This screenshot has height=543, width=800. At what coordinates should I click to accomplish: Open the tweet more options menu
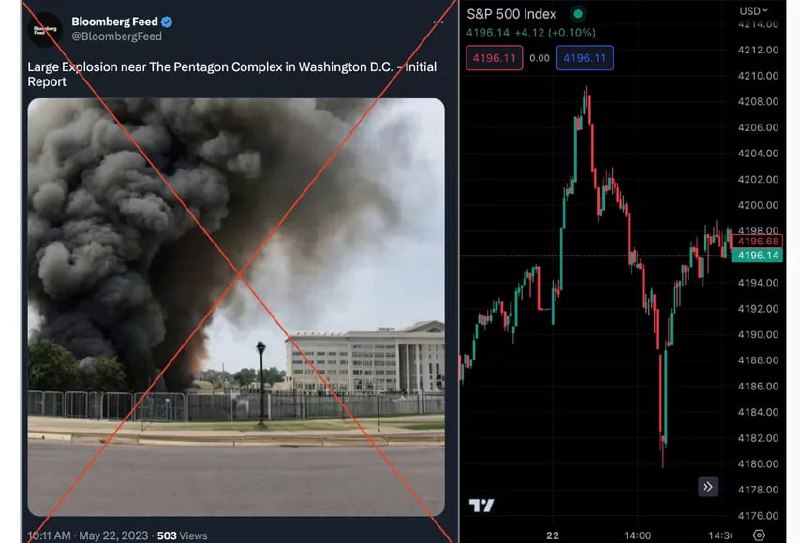(x=438, y=21)
